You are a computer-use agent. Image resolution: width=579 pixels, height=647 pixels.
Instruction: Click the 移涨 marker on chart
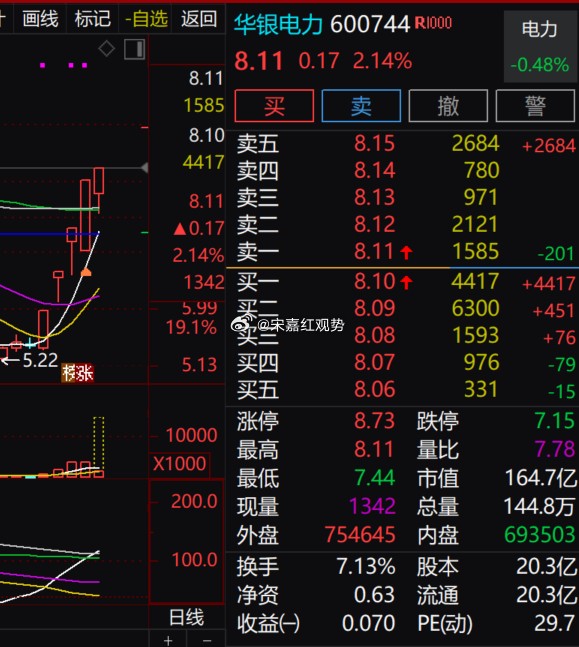78,373
